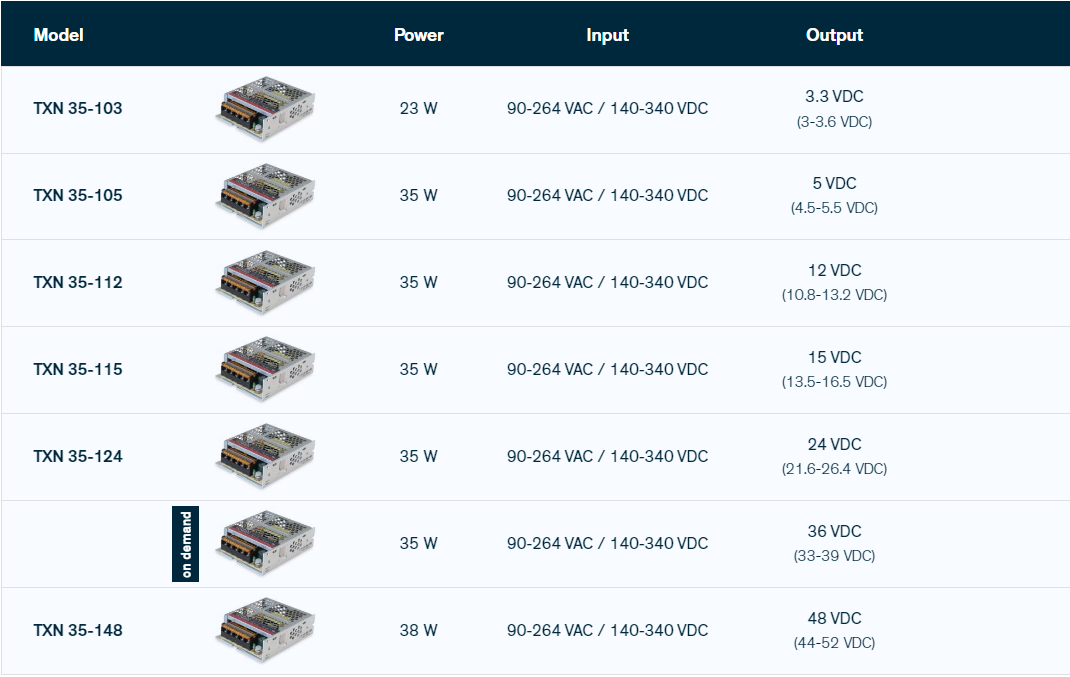Open the TXN 35-105 model link
This screenshot has height=677, width=1070.
[x=78, y=196]
